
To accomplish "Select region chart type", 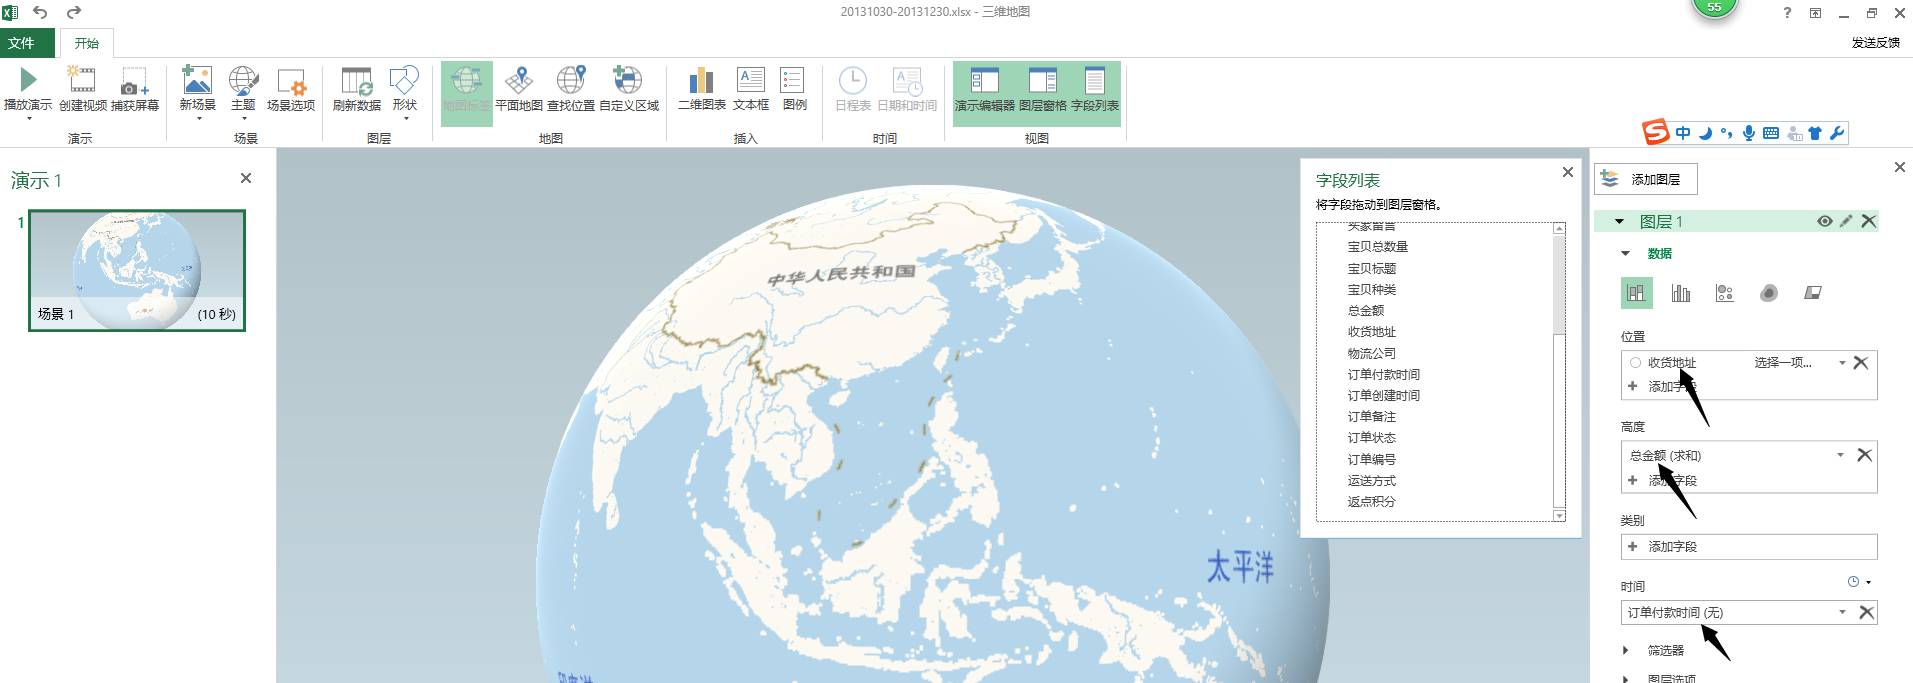I will click(1813, 292).
